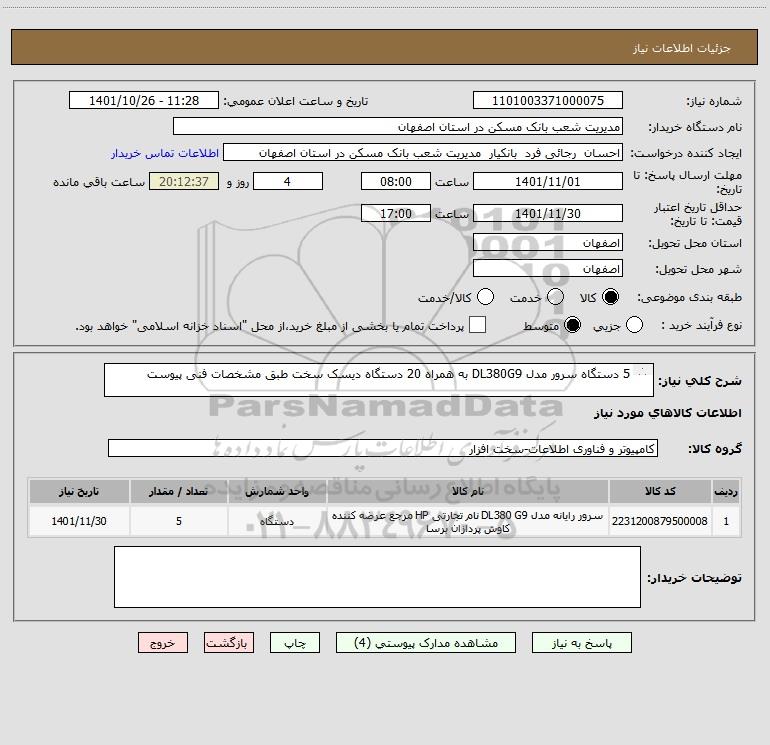This screenshot has width=770, height=745.
Task: Click the DL380 G9 server name cell
Action: pos(468,521)
